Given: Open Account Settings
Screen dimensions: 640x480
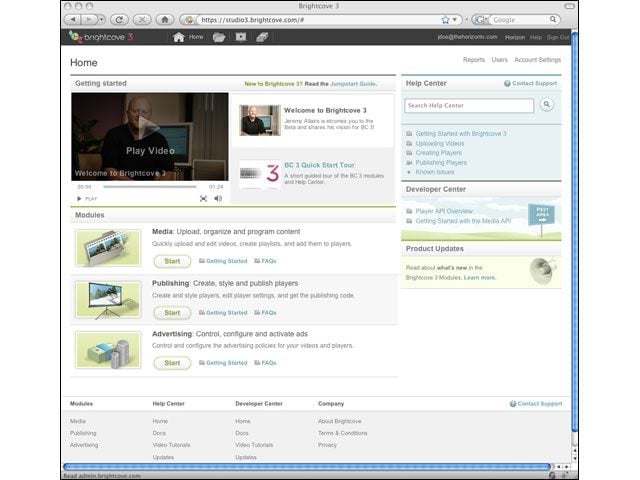Looking at the screenshot, I should pos(537,60).
